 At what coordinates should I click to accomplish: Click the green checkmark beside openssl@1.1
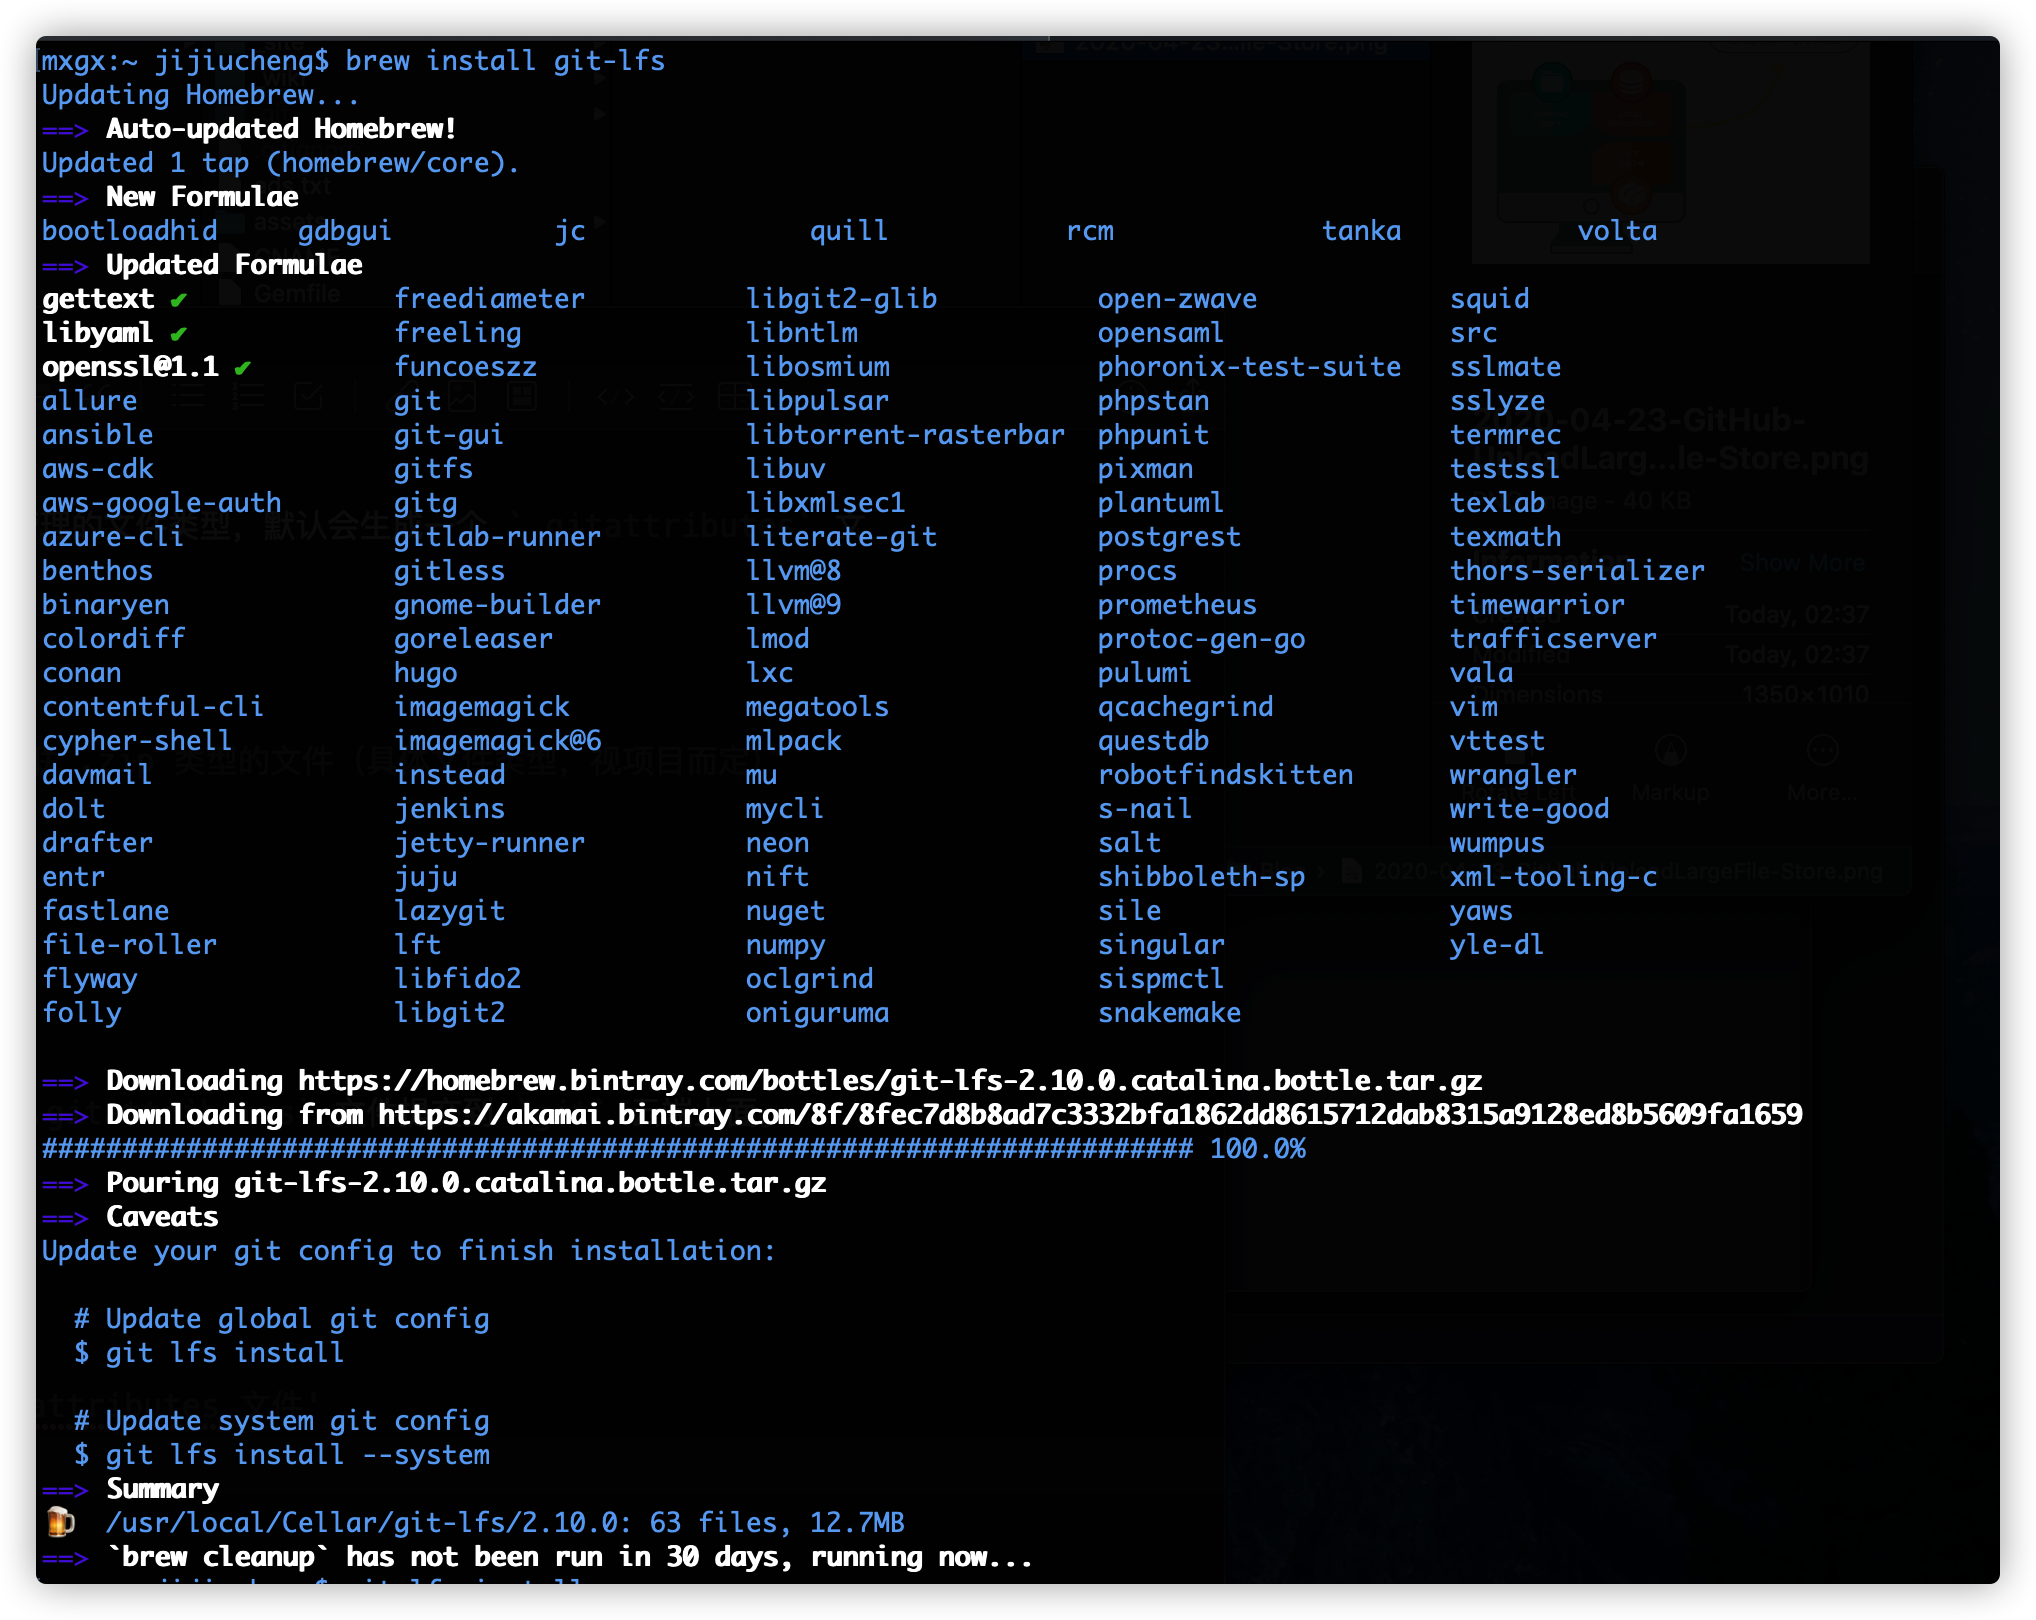pyautogui.click(x=241, y=367)
